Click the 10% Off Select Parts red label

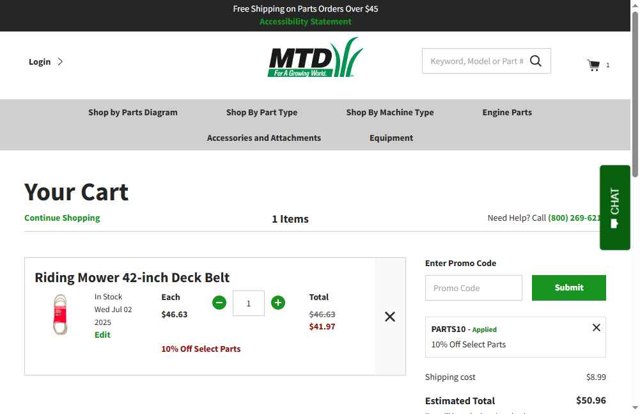pyautogui.click(x=201, y=349)
